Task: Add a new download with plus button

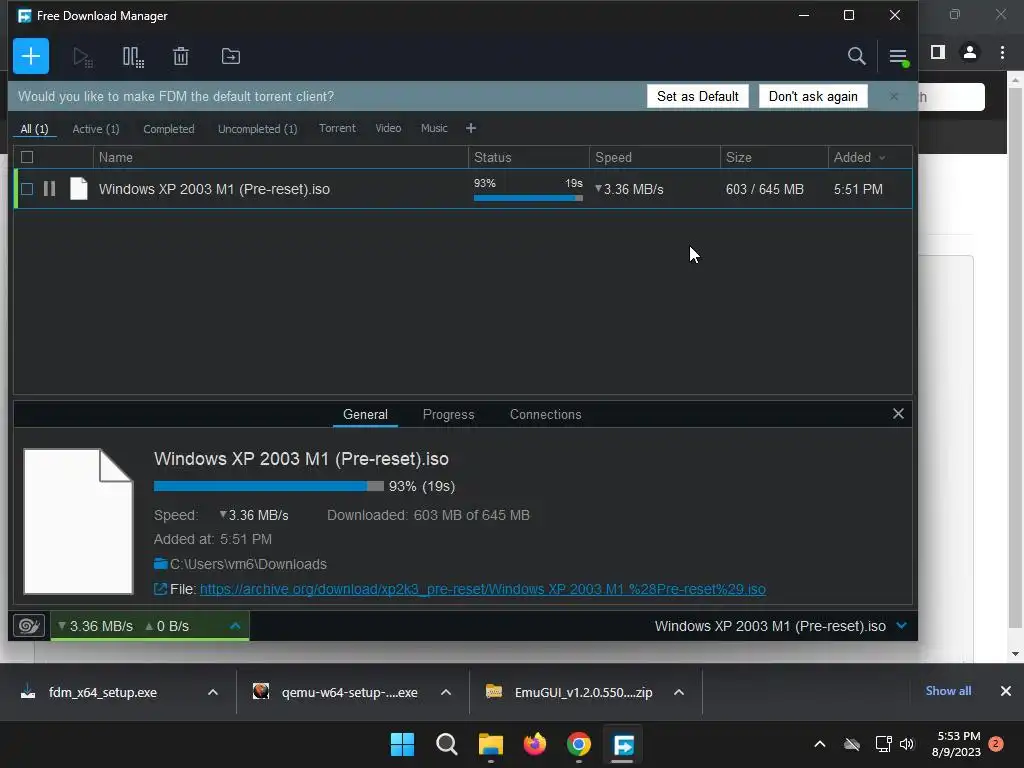Action: point(31,56)
